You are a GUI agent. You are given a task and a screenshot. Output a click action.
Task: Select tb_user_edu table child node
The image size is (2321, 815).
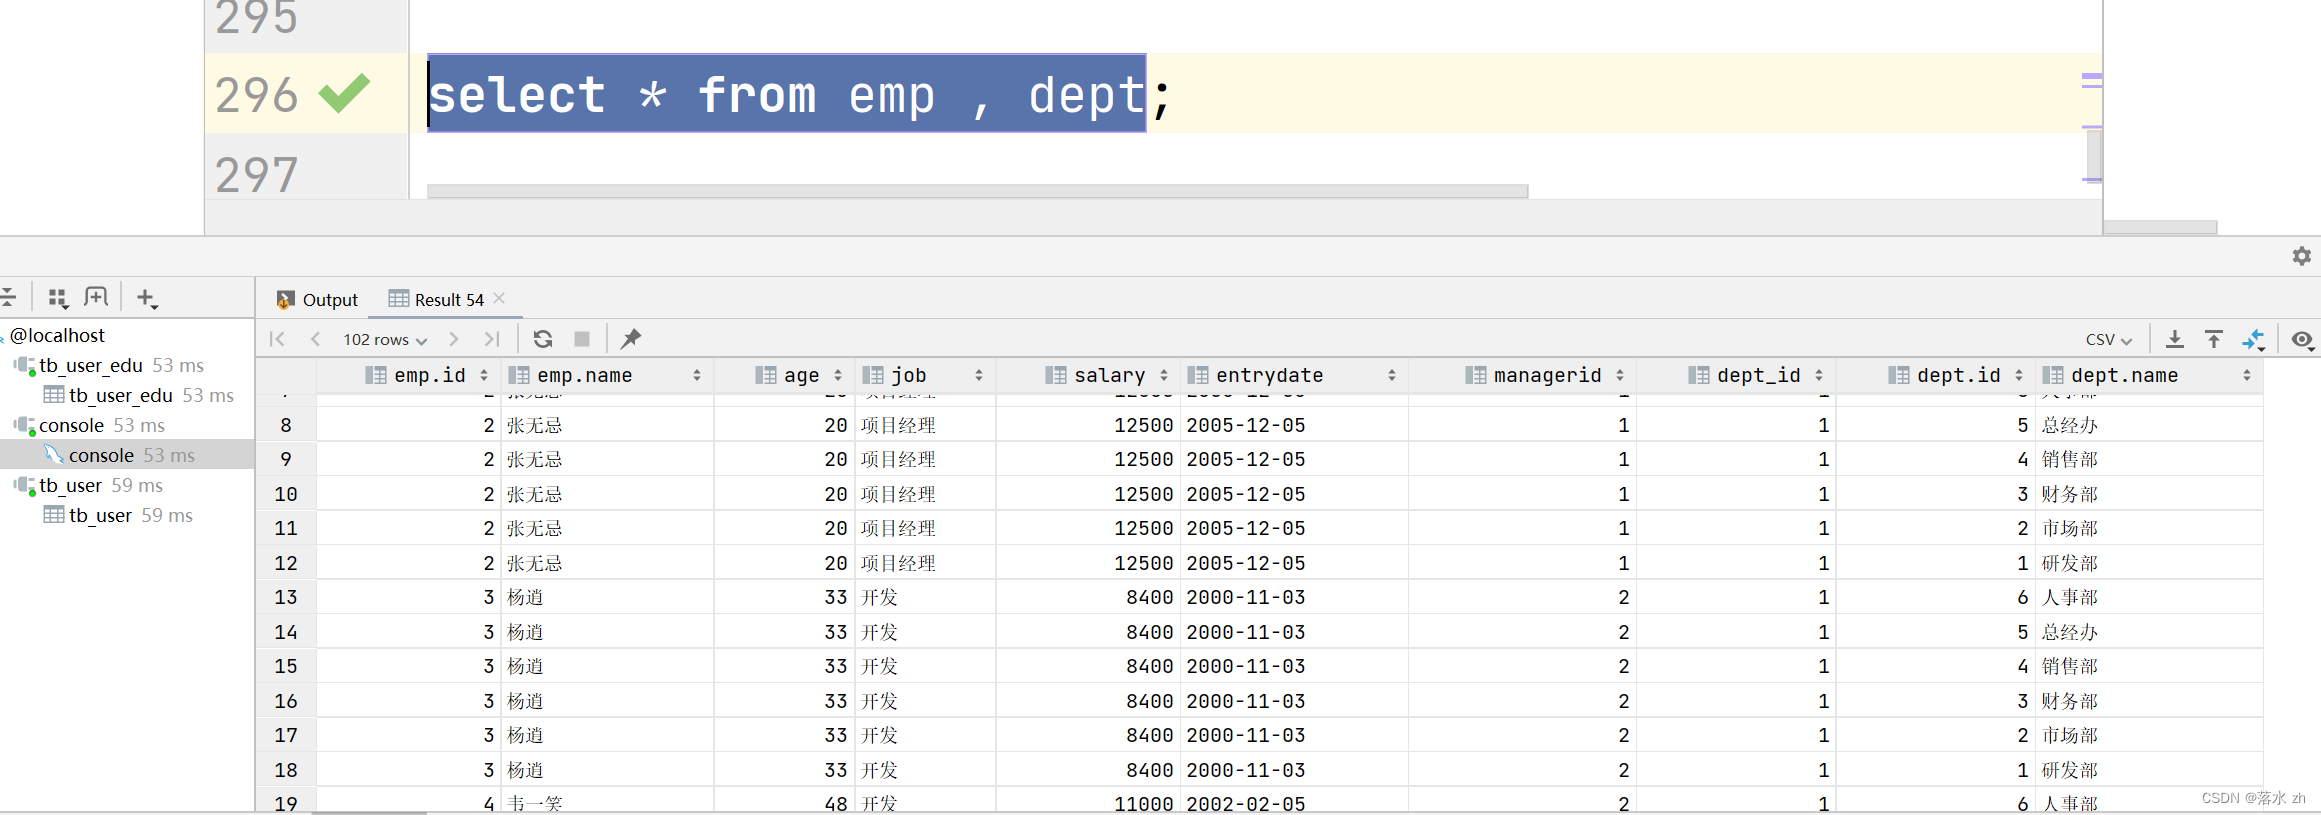[139, 395]
